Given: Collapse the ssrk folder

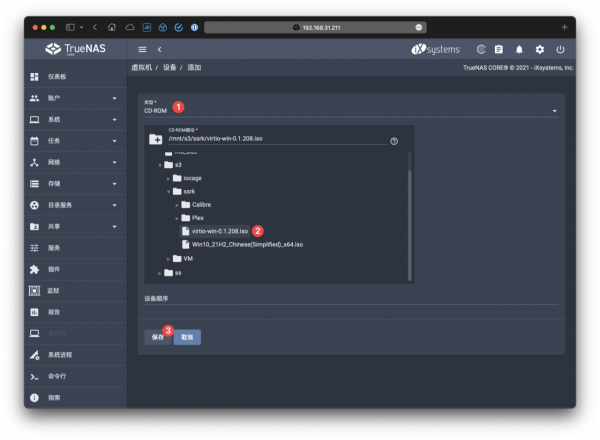Looking at the screenshot, I should (168, 192).
